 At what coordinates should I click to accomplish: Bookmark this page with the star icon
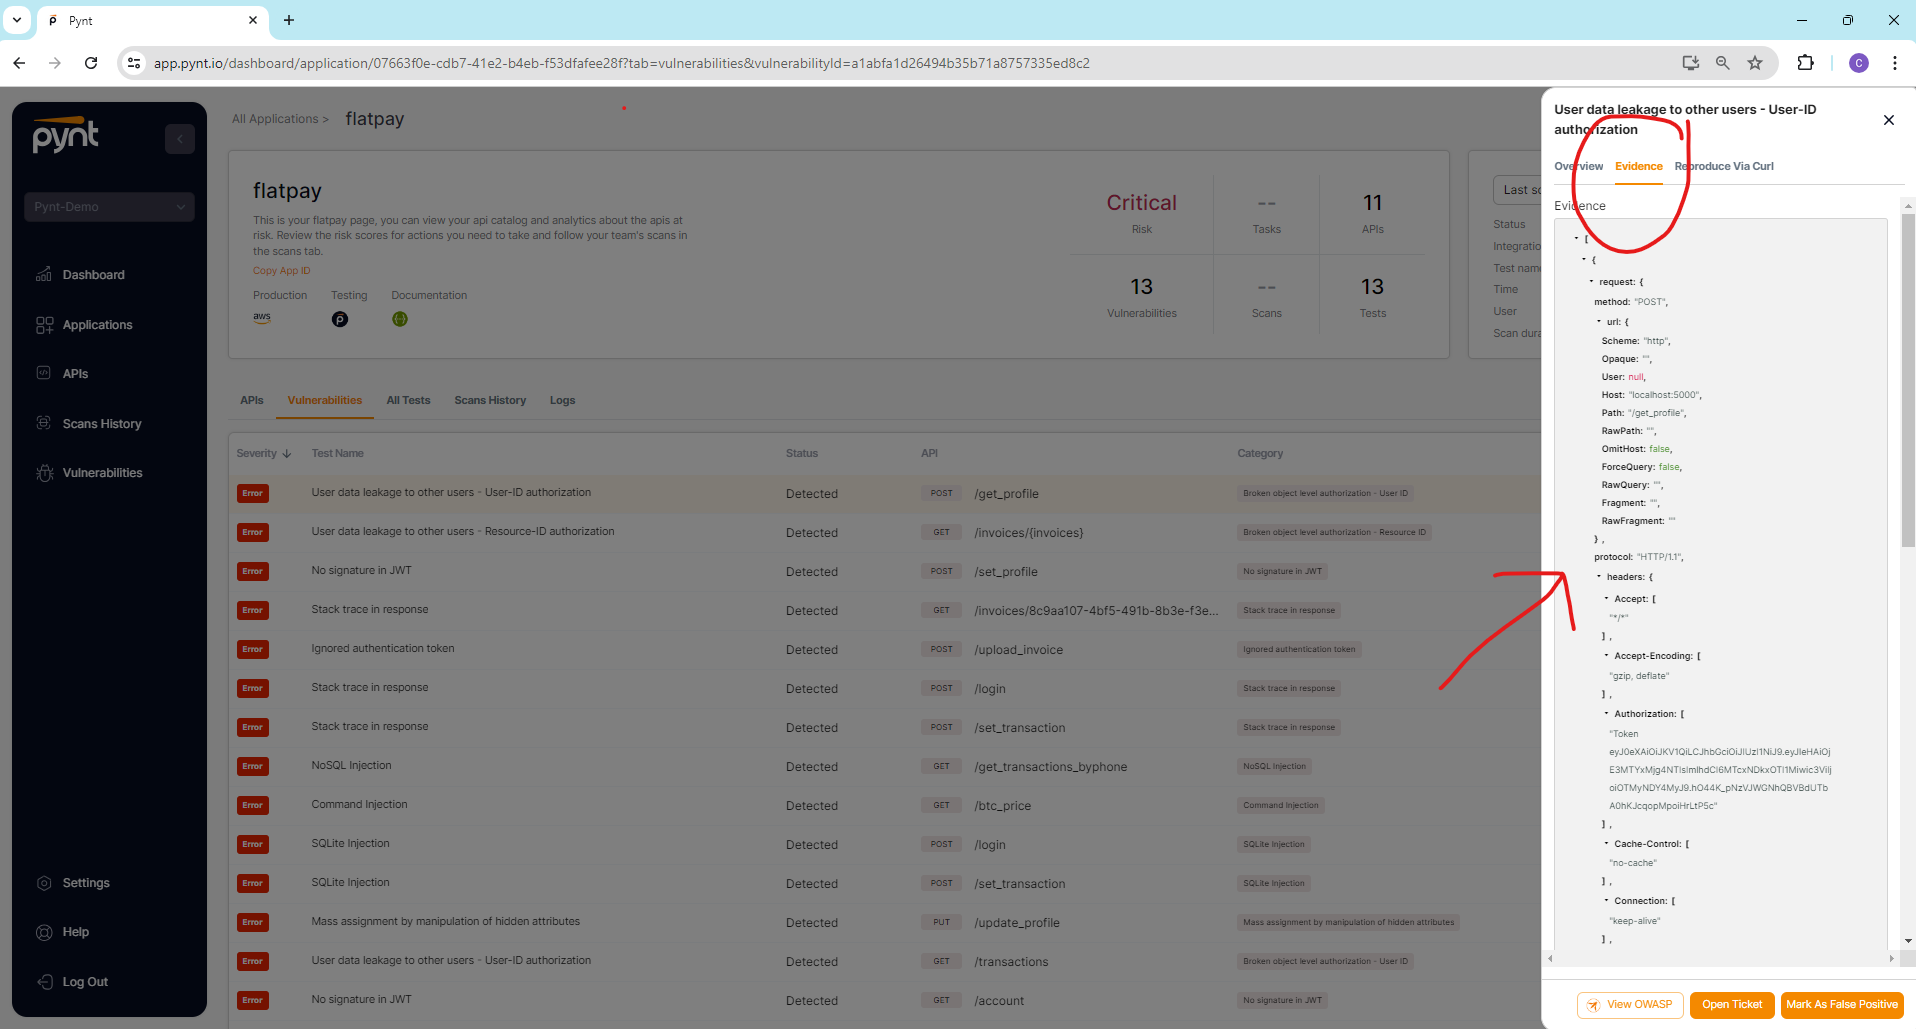1755,63
